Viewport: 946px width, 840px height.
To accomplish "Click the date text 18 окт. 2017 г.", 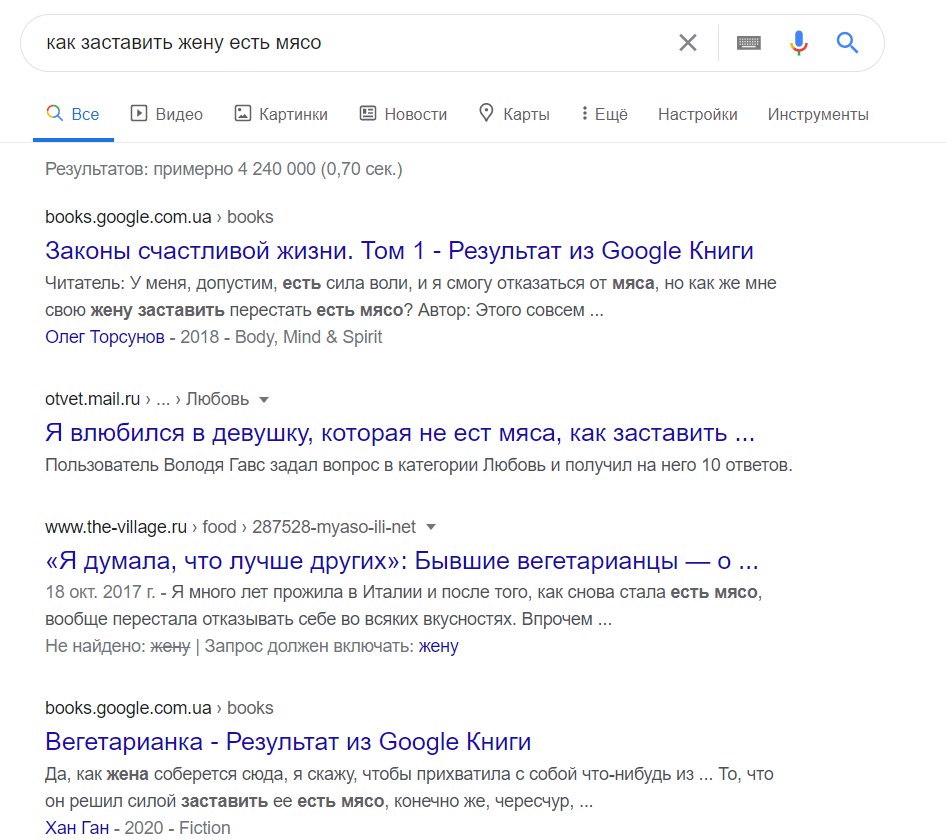I will (100, 592).
